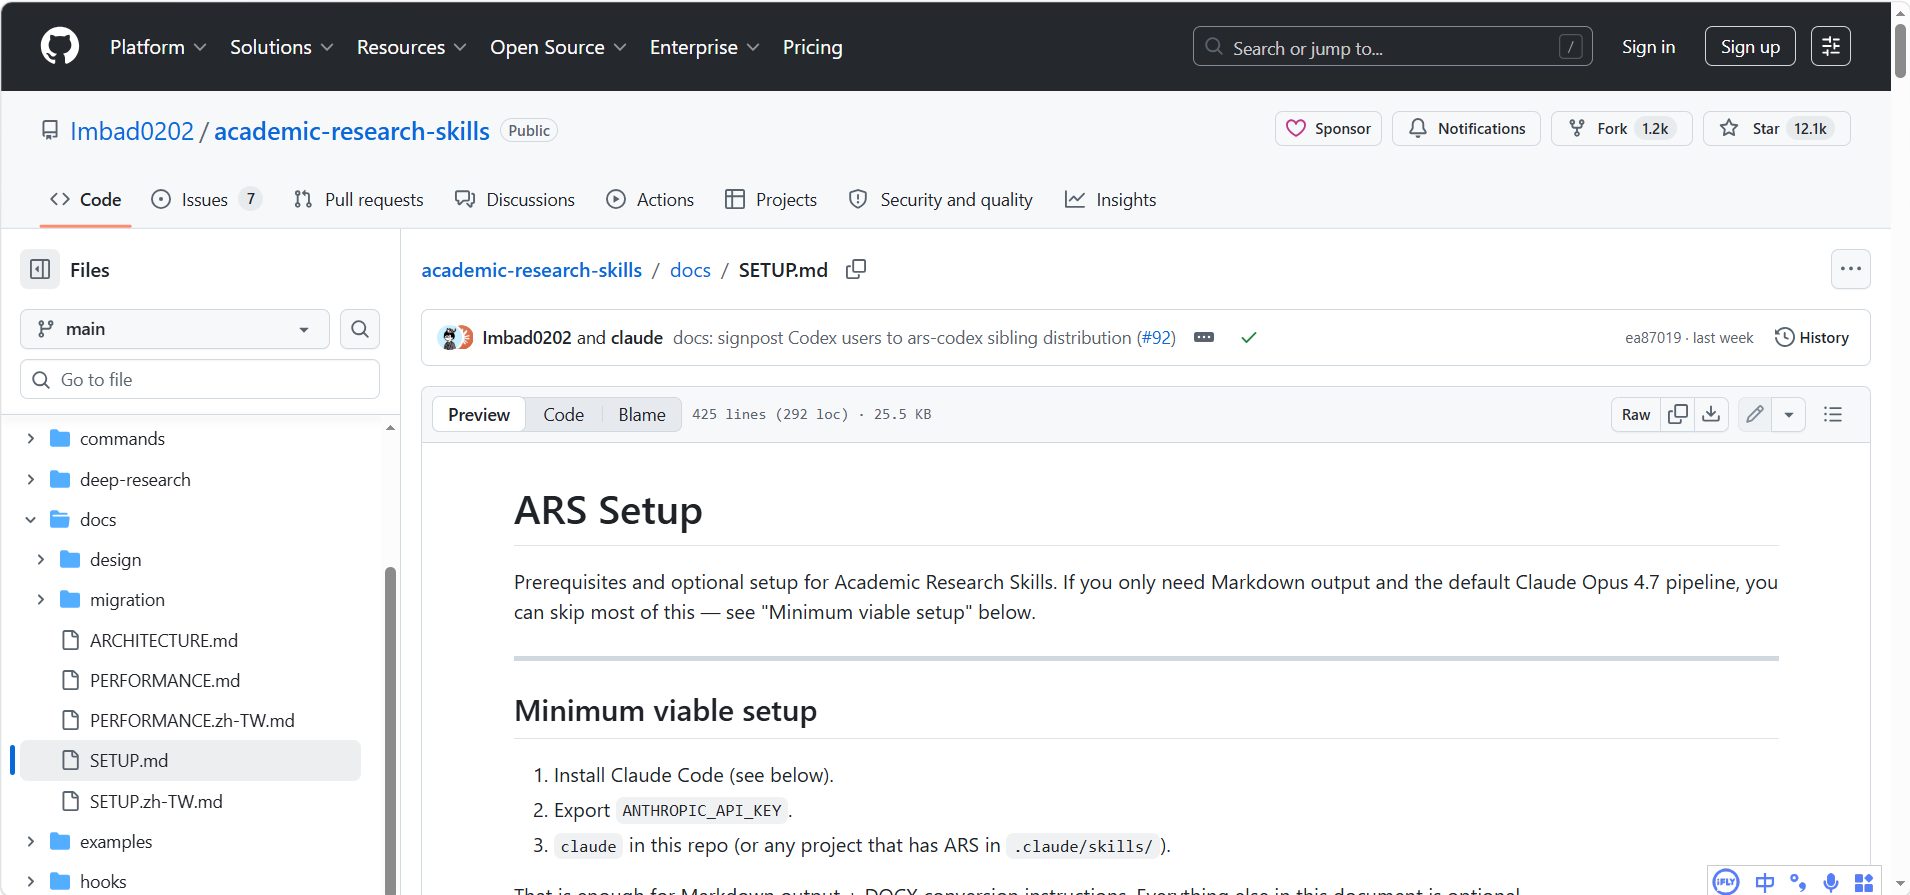
Task: Expand the Enterprise menu
Action: 704,47
